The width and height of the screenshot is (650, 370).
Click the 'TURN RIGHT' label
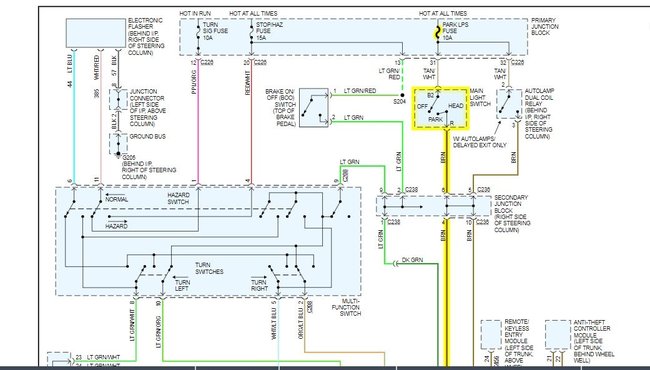(259, 285)
